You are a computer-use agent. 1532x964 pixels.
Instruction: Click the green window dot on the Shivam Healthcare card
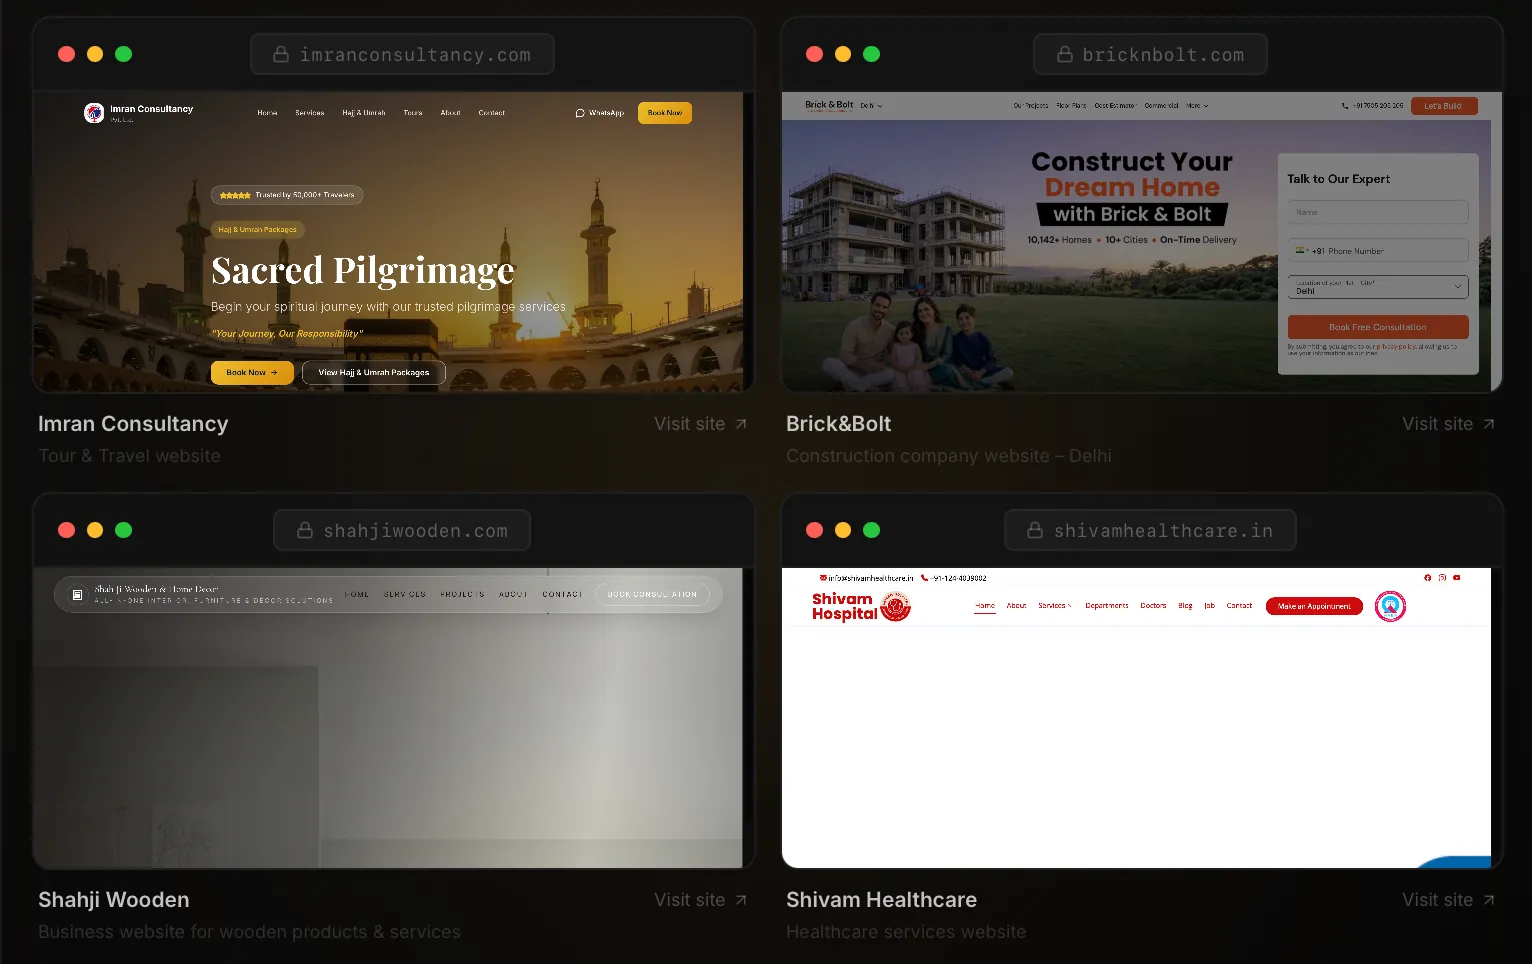(x=872, y=530)
